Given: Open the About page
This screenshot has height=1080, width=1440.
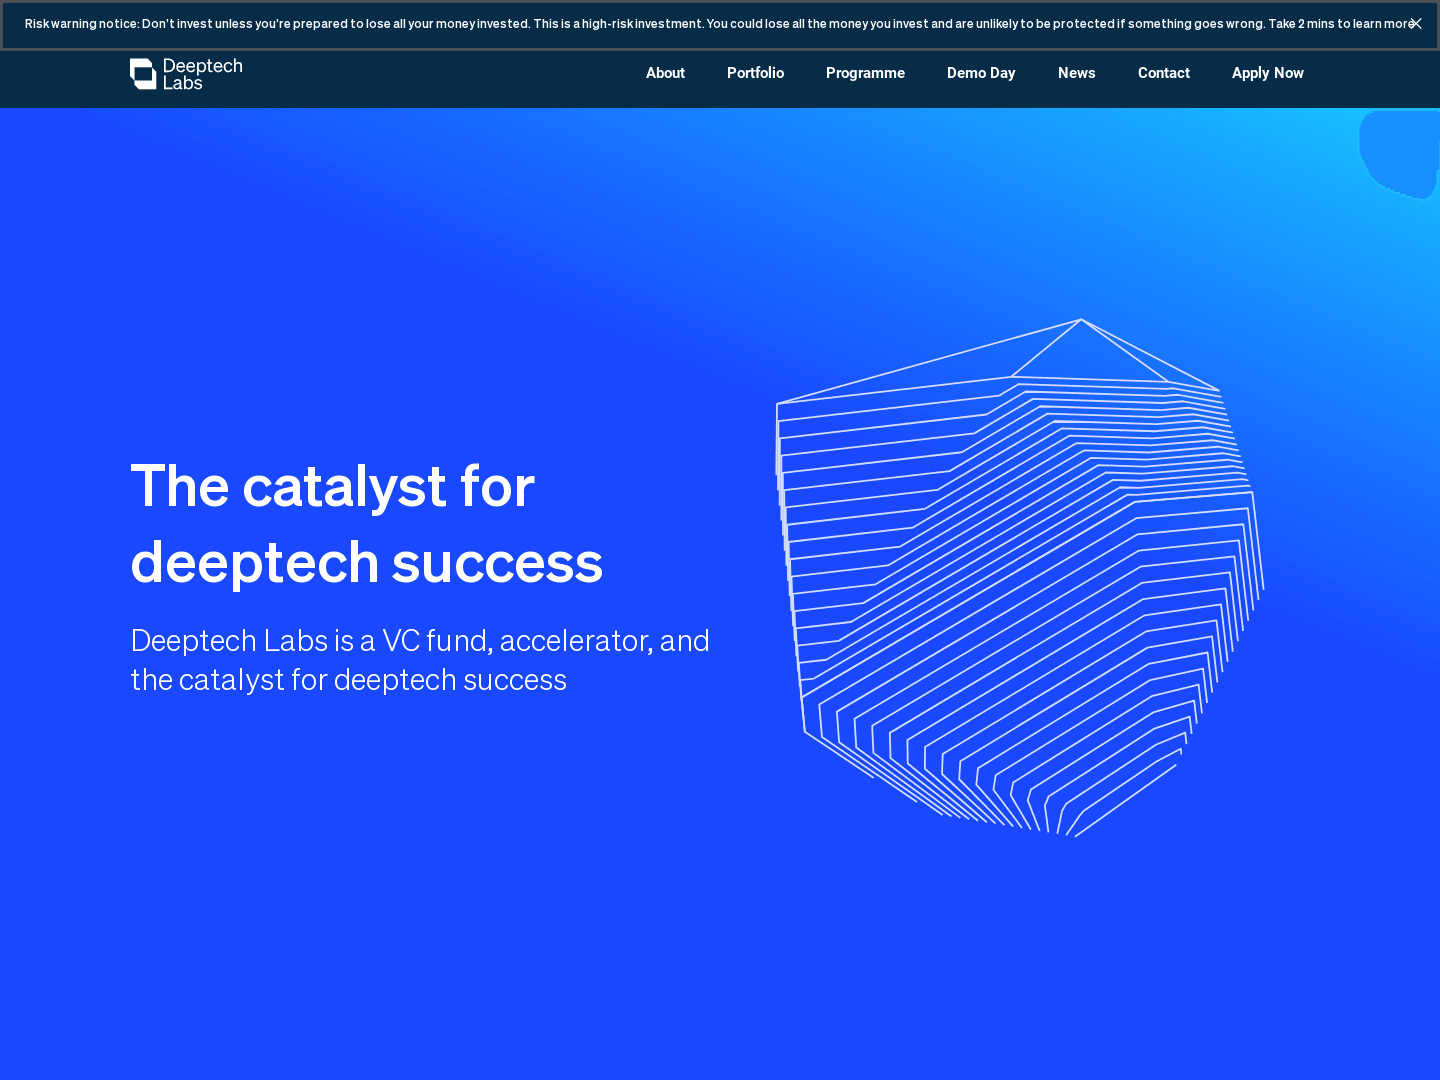Looking at the screenshot, I should pyautogui.click(x=665, y=73).
